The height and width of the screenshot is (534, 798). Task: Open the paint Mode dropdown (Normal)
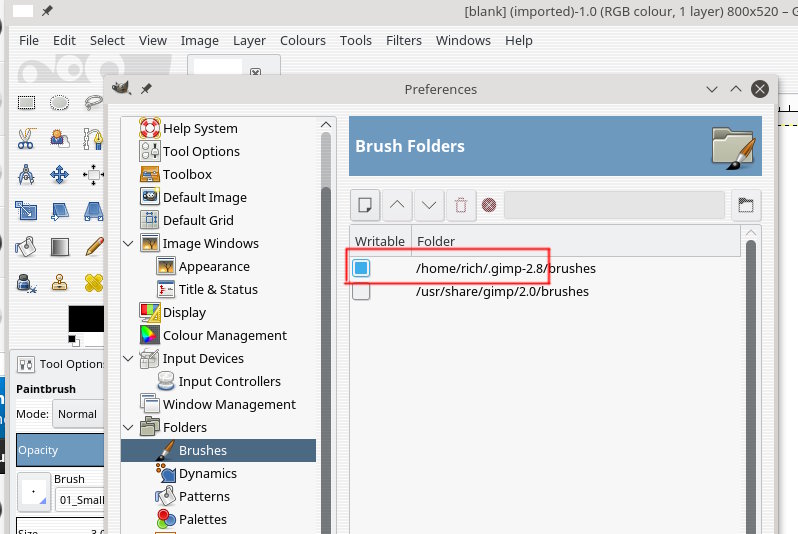pyautogui.click(x=79, y=414)
